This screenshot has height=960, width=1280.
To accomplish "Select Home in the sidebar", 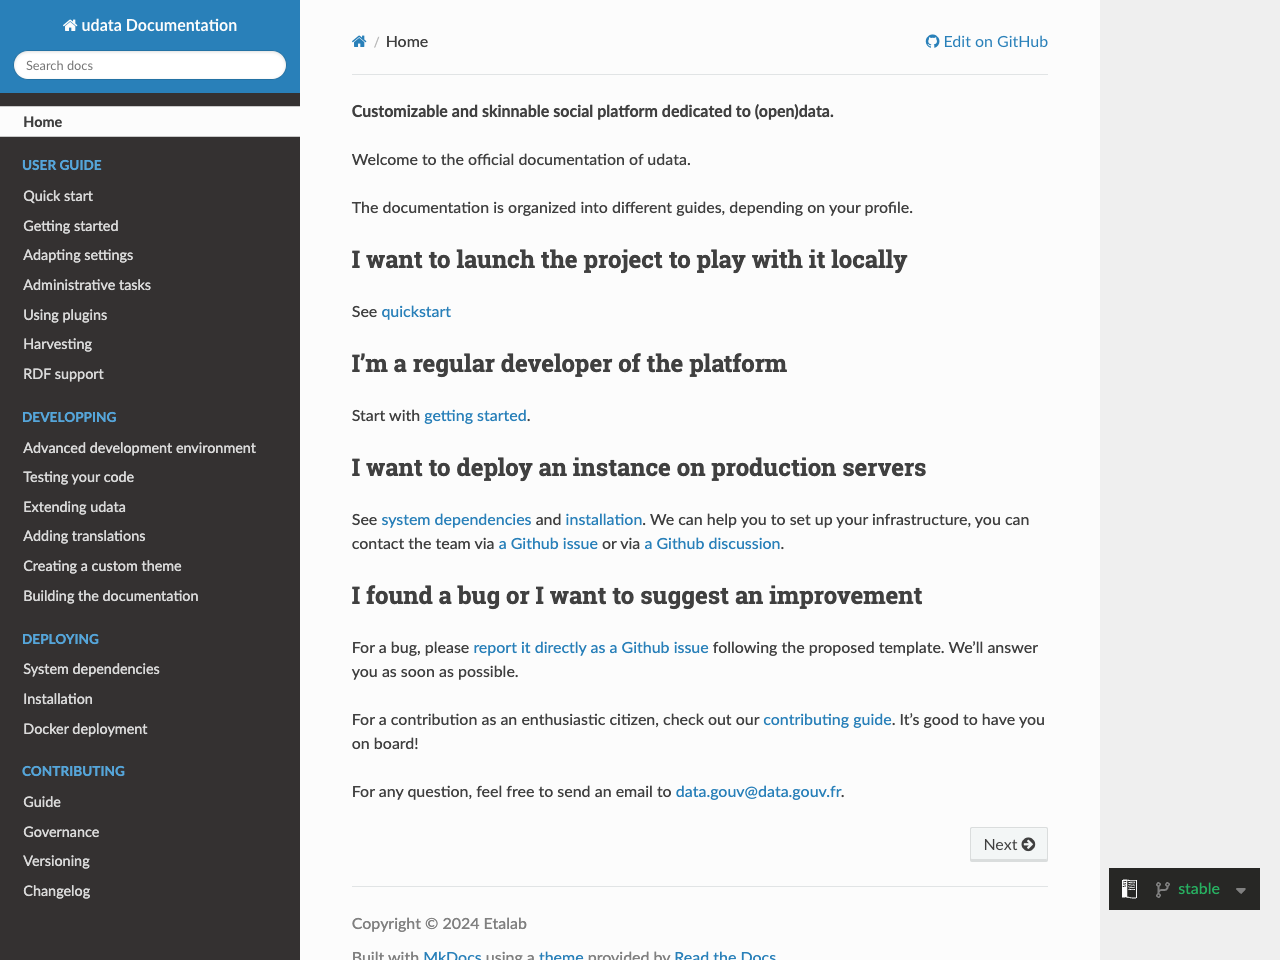I will pyautogui.click(x=150, y=122).
